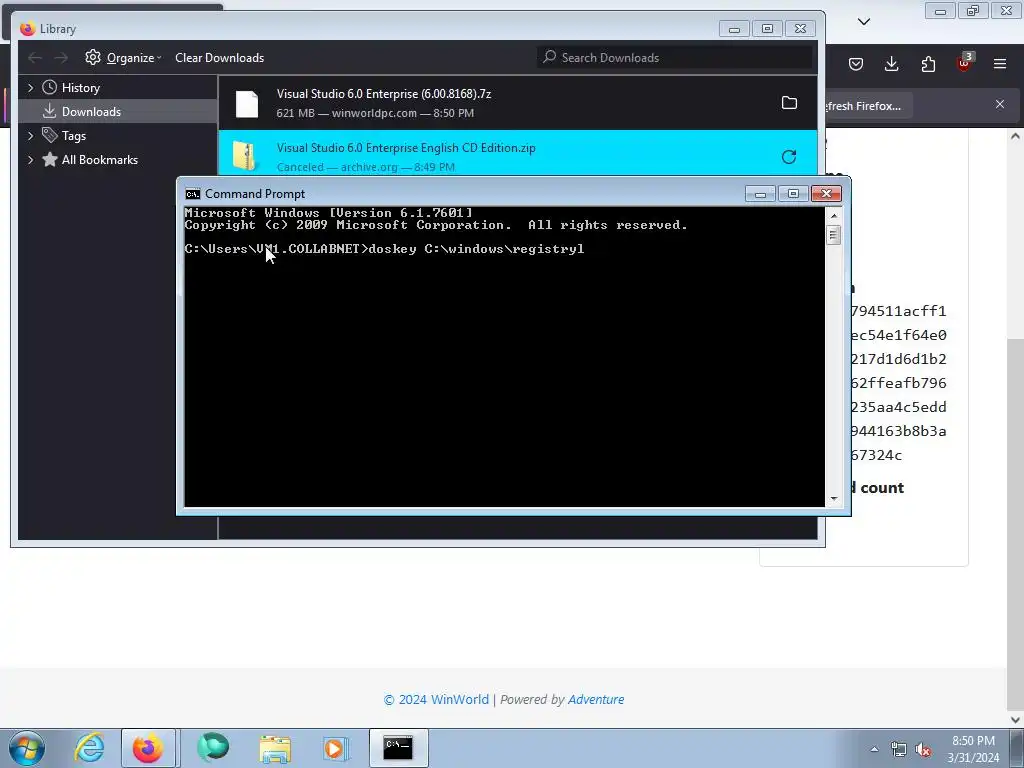The width and height of the screenshot is (1024, 768).
Task: Open the Windows Start menu
Action: tap(27, 748)
